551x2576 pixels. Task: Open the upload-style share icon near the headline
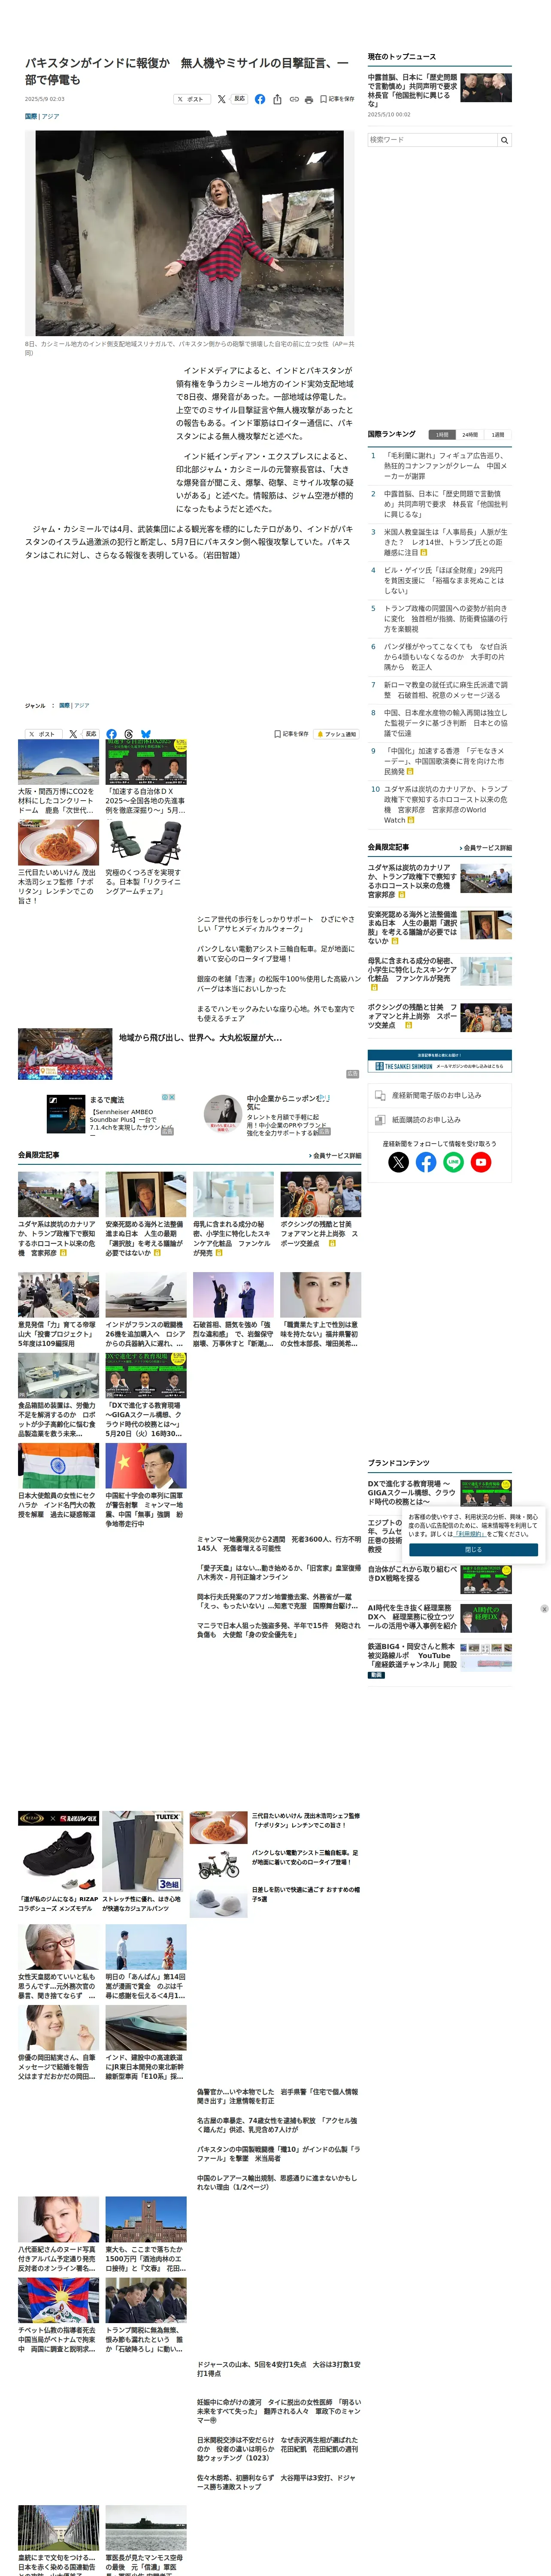tap(277, 99)
